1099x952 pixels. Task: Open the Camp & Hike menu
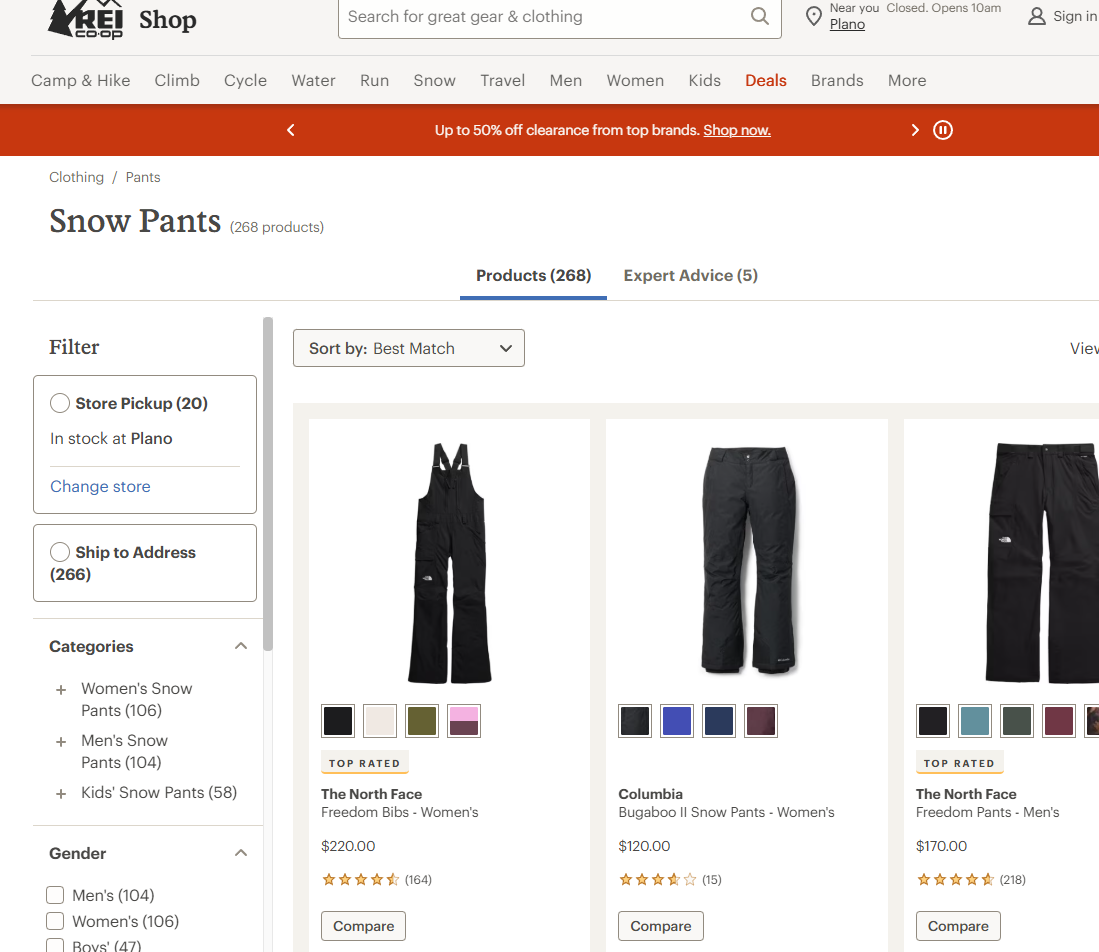click(81, 81)
